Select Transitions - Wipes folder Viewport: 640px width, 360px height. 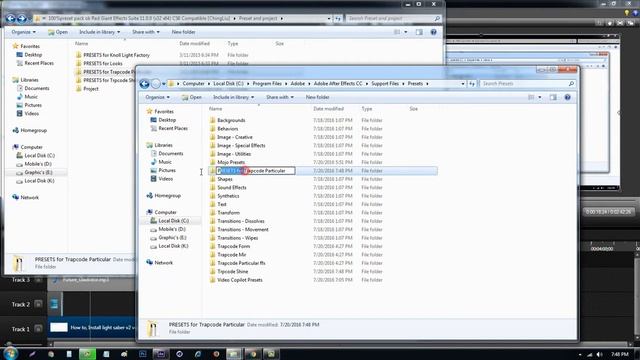pos(238,238)
